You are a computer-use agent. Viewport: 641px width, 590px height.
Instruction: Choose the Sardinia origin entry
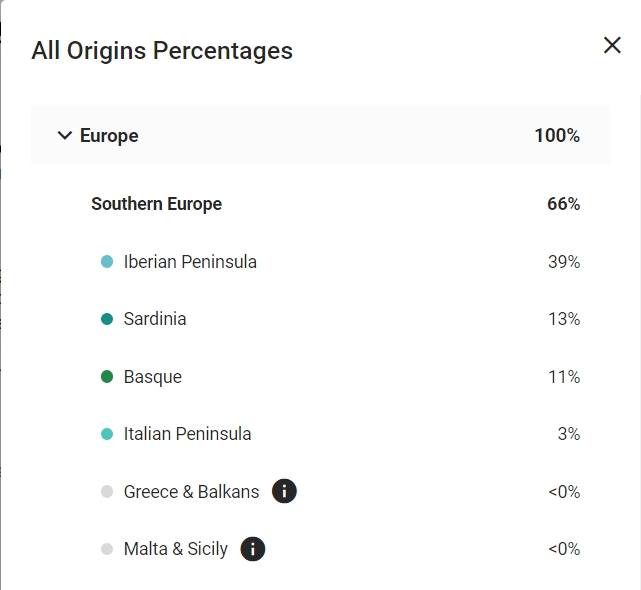pyautogui.click(x=155, y=319)
